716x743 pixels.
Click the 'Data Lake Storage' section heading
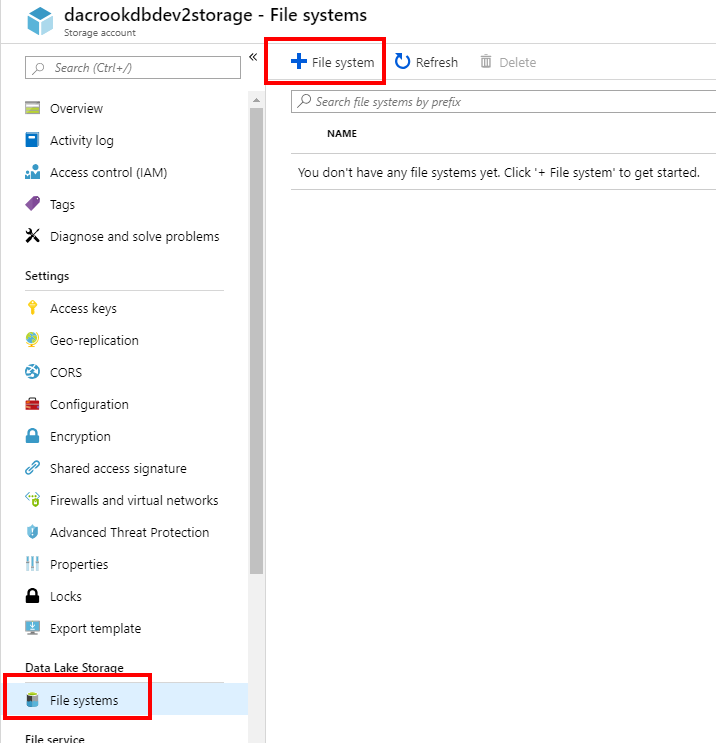pyautogui.click(x=74, y=667)
